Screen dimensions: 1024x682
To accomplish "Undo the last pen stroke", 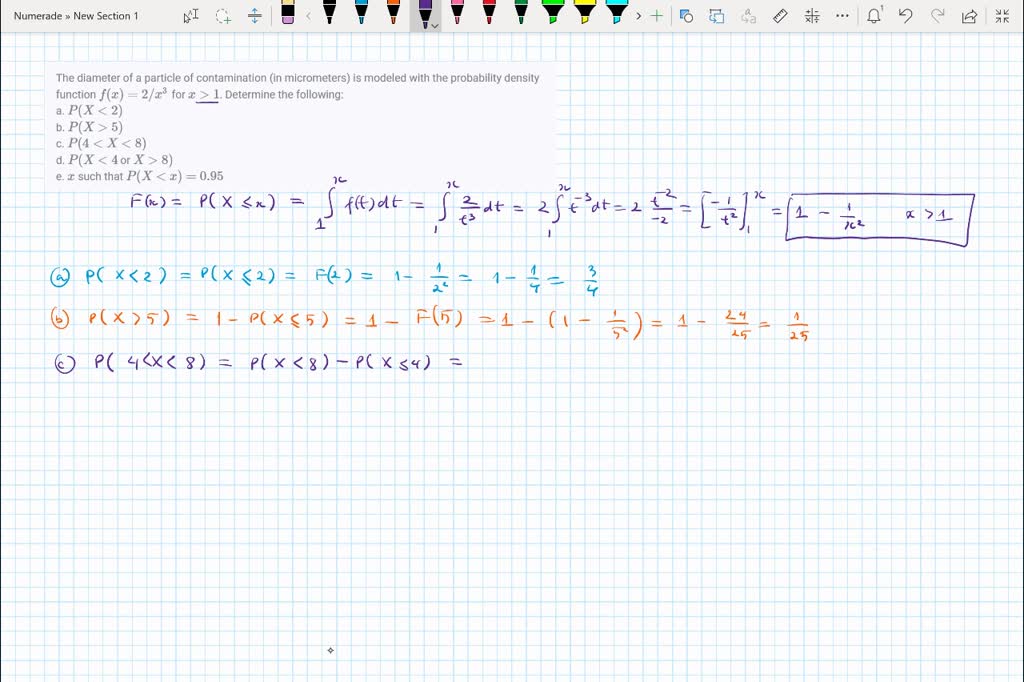I will point(905,16).
